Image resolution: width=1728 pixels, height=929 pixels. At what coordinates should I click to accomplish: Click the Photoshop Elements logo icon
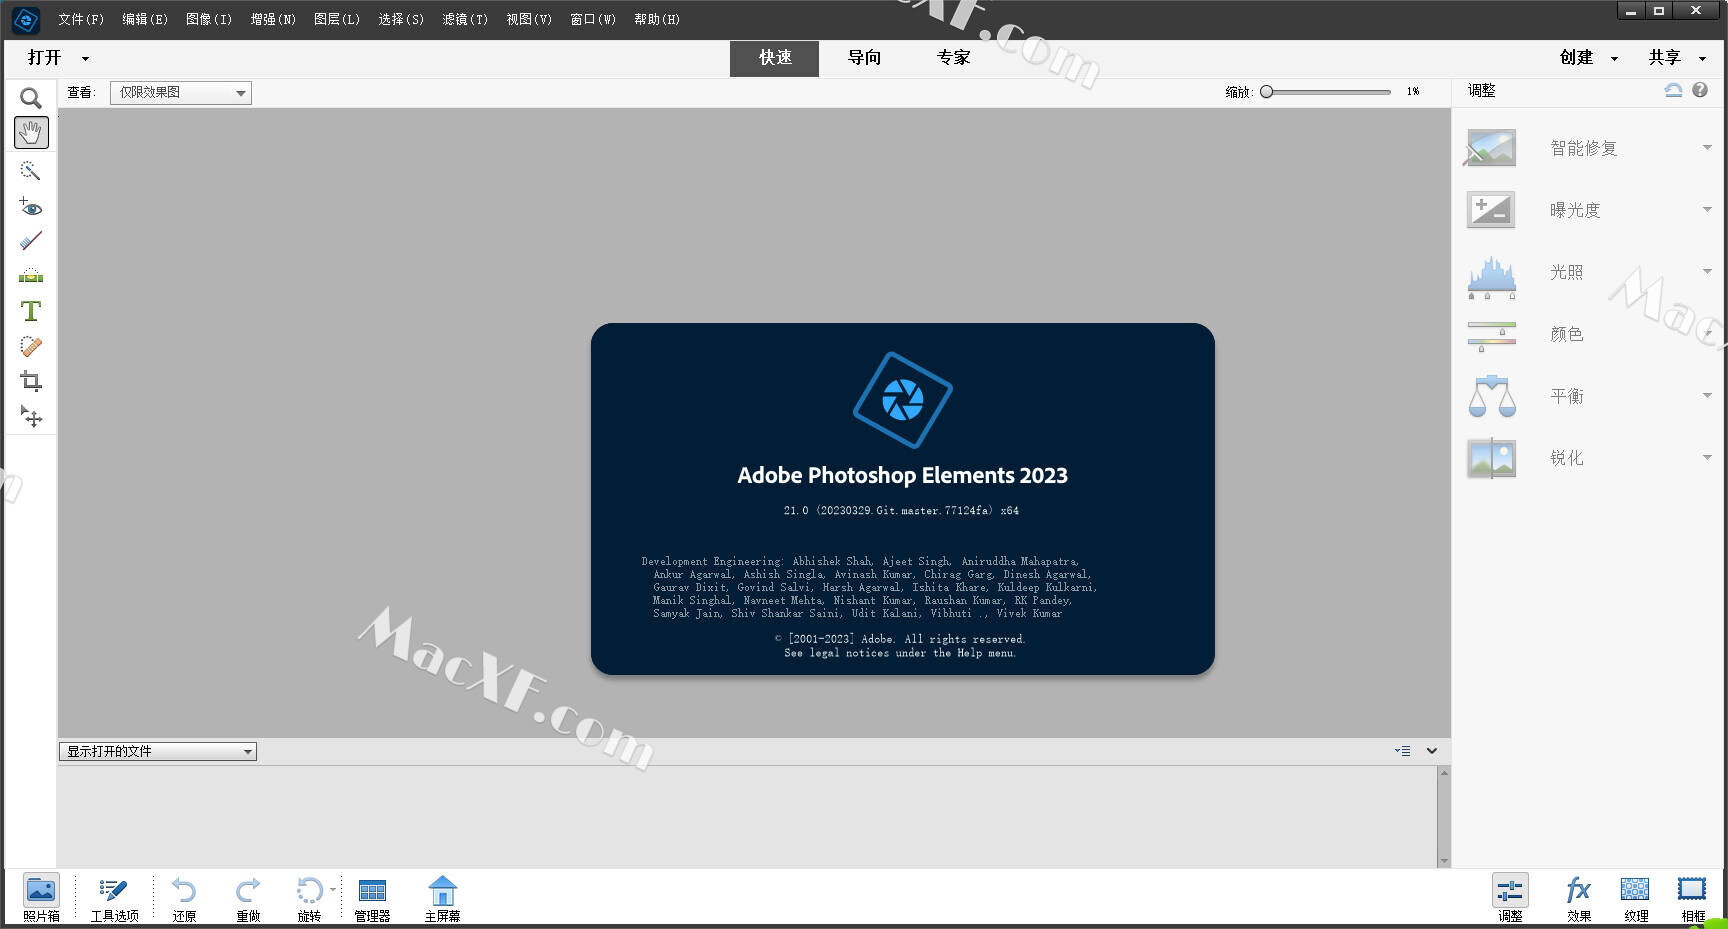[25, 19]
